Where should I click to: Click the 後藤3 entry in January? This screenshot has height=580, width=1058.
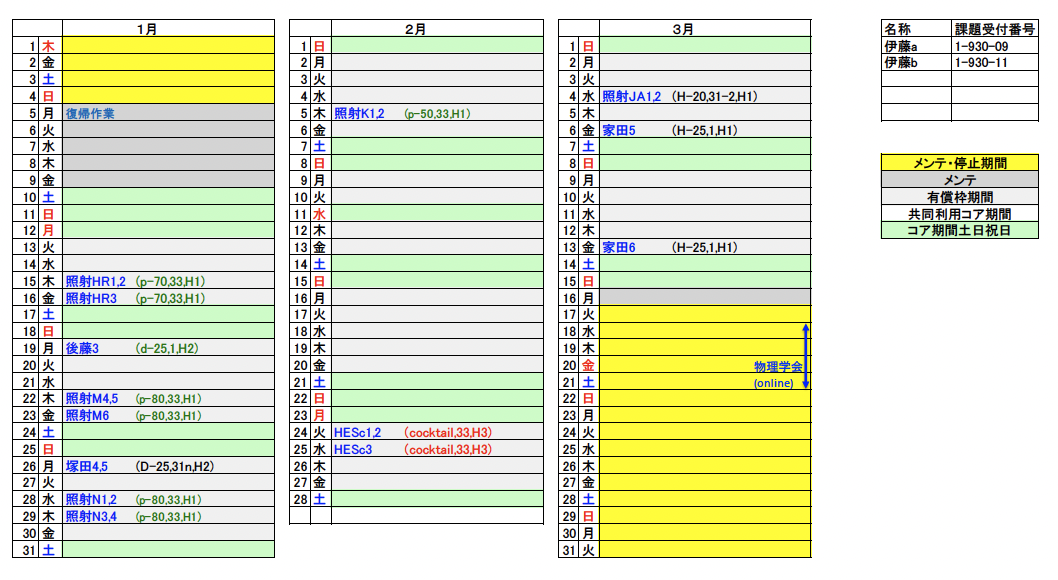tap(82, 348)
